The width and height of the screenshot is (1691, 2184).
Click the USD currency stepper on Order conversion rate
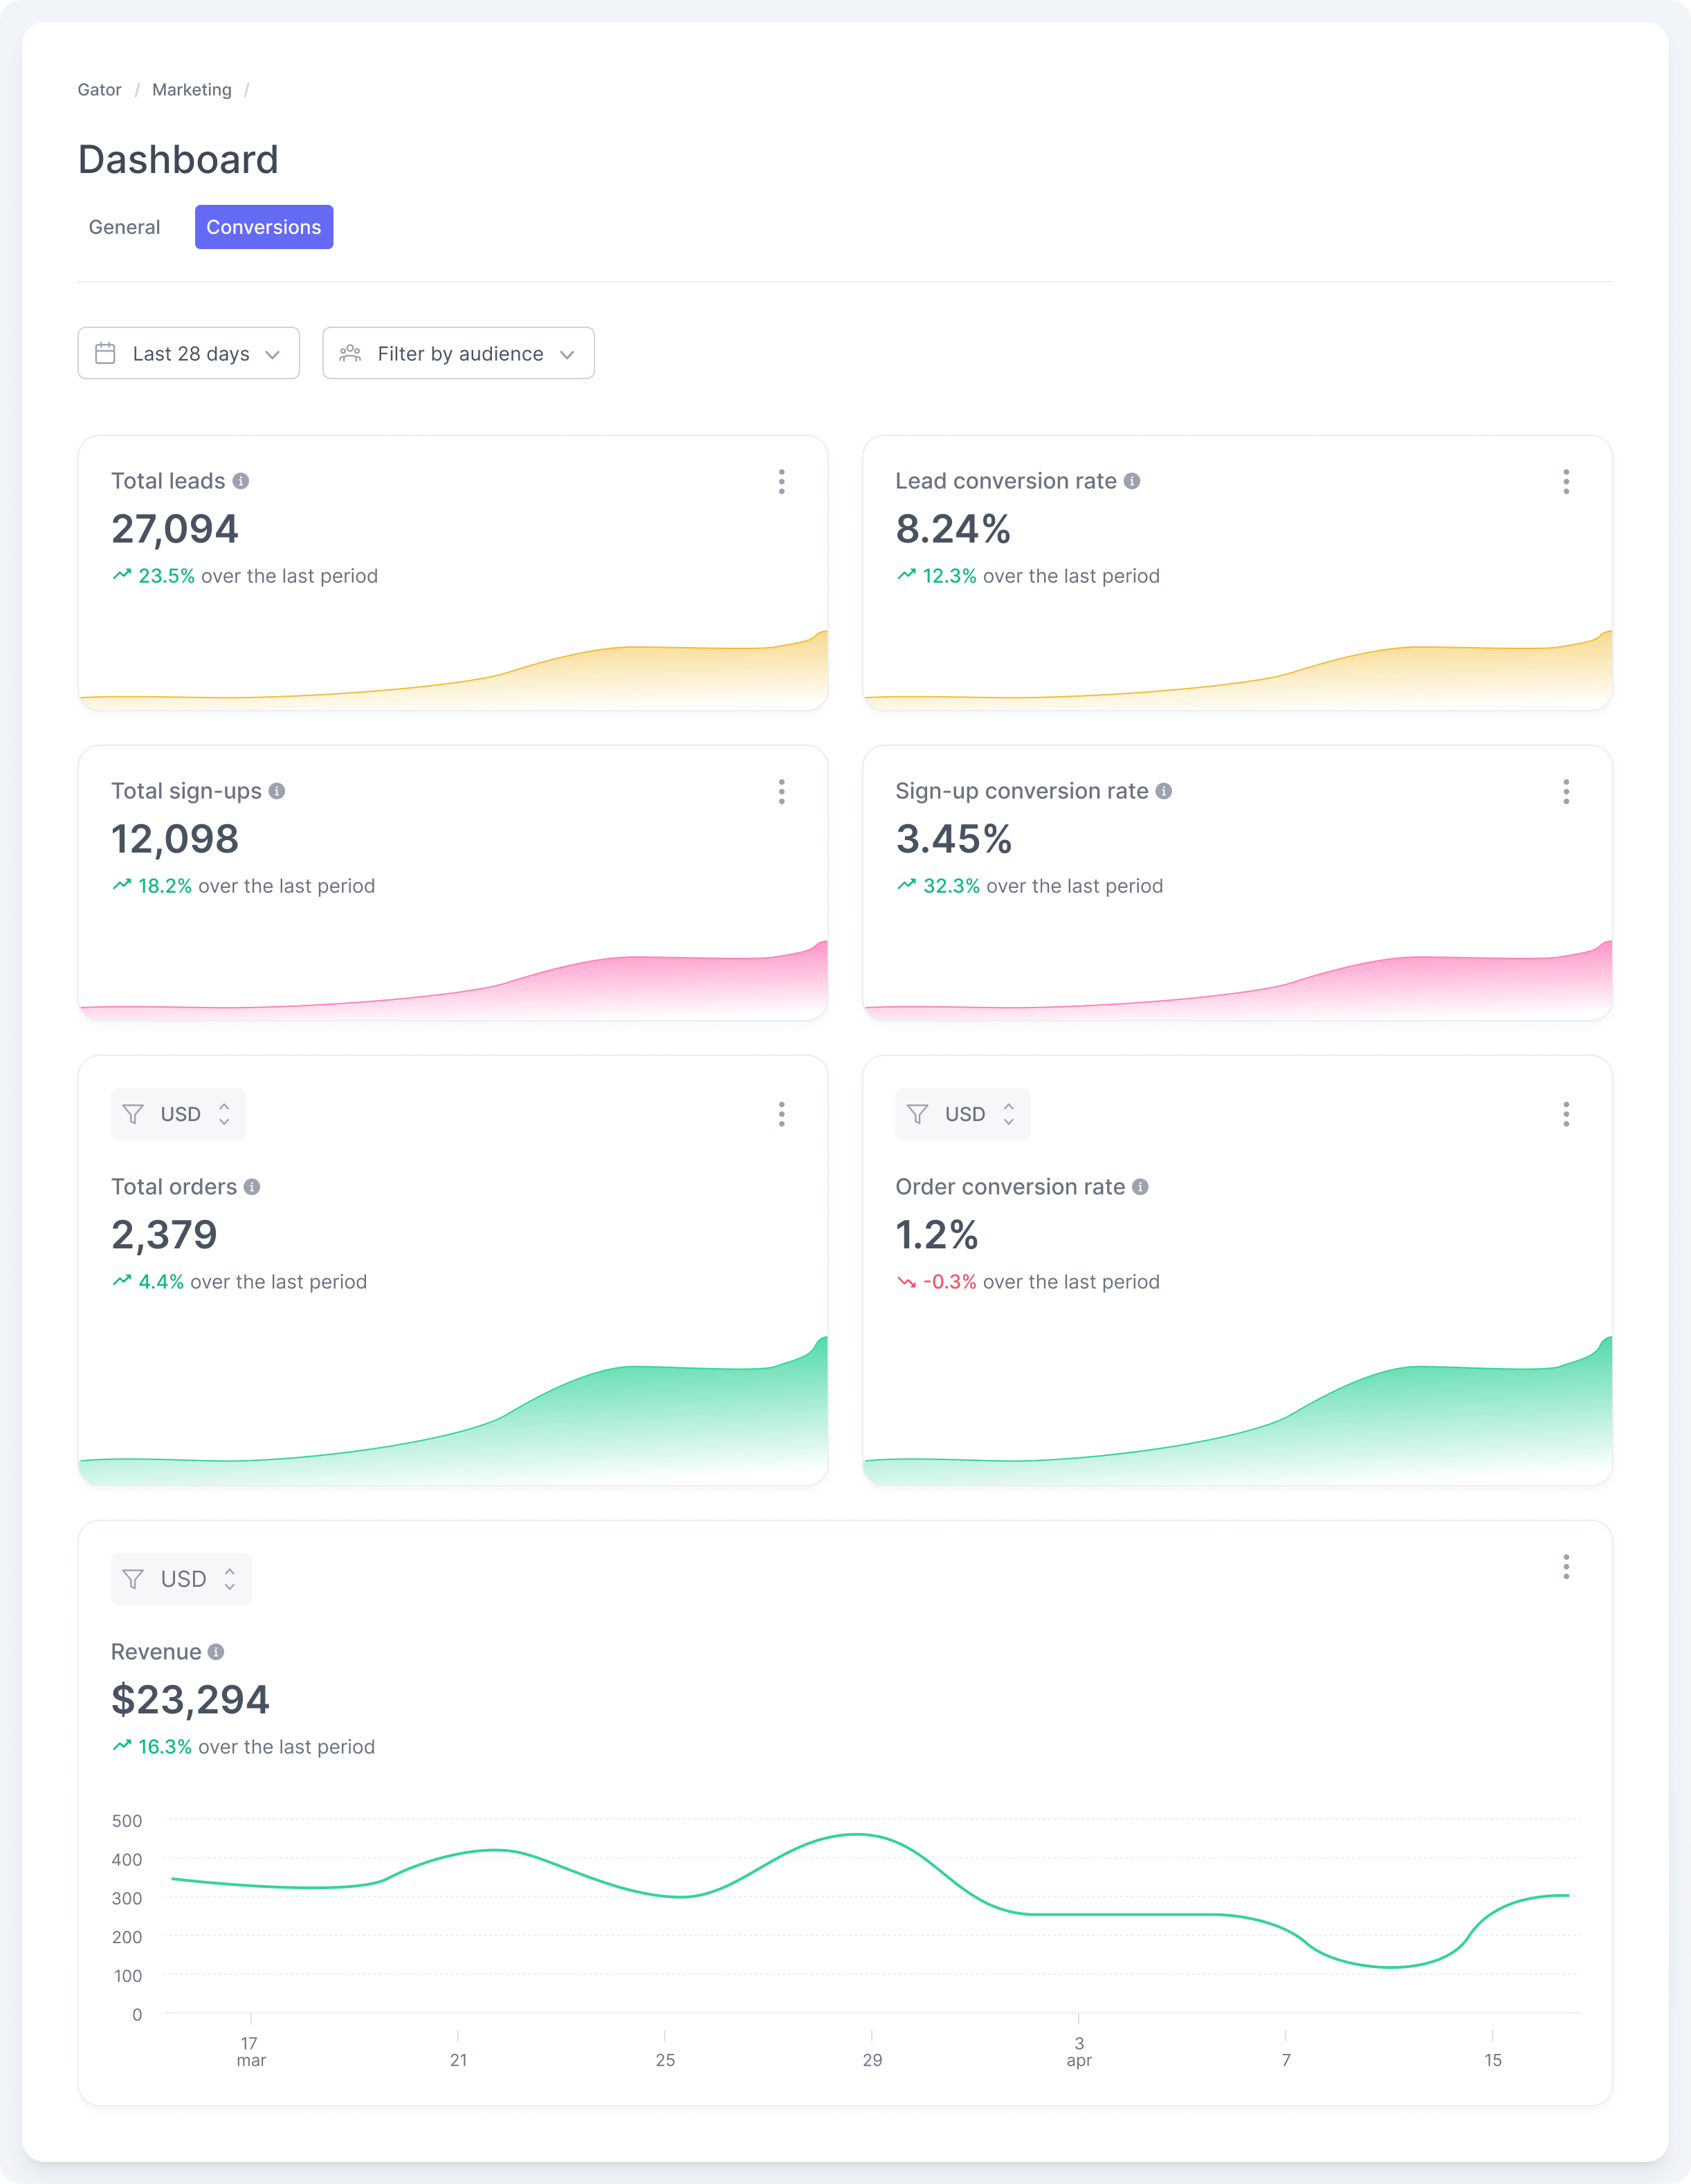coord(1010,1114)
